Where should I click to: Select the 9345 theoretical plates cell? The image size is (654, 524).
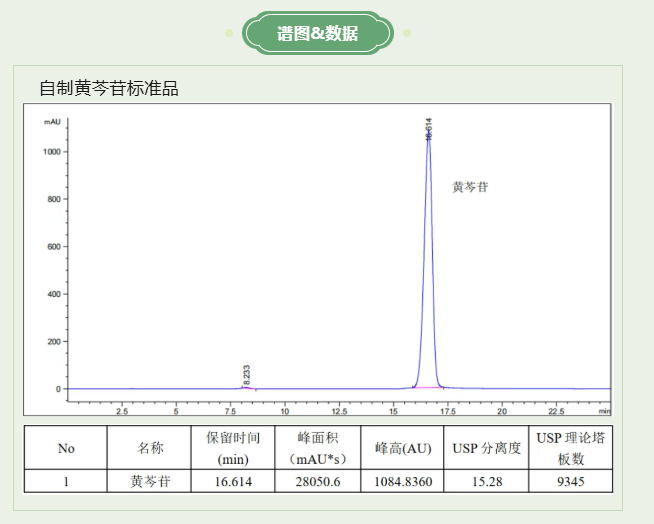coord(570,481)
